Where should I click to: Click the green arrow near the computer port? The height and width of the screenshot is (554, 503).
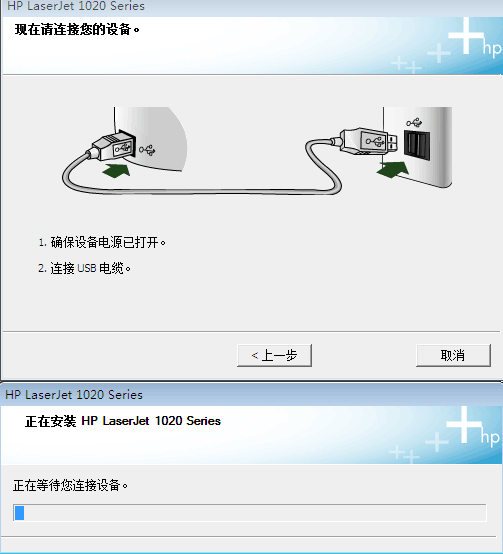[393, 170]
